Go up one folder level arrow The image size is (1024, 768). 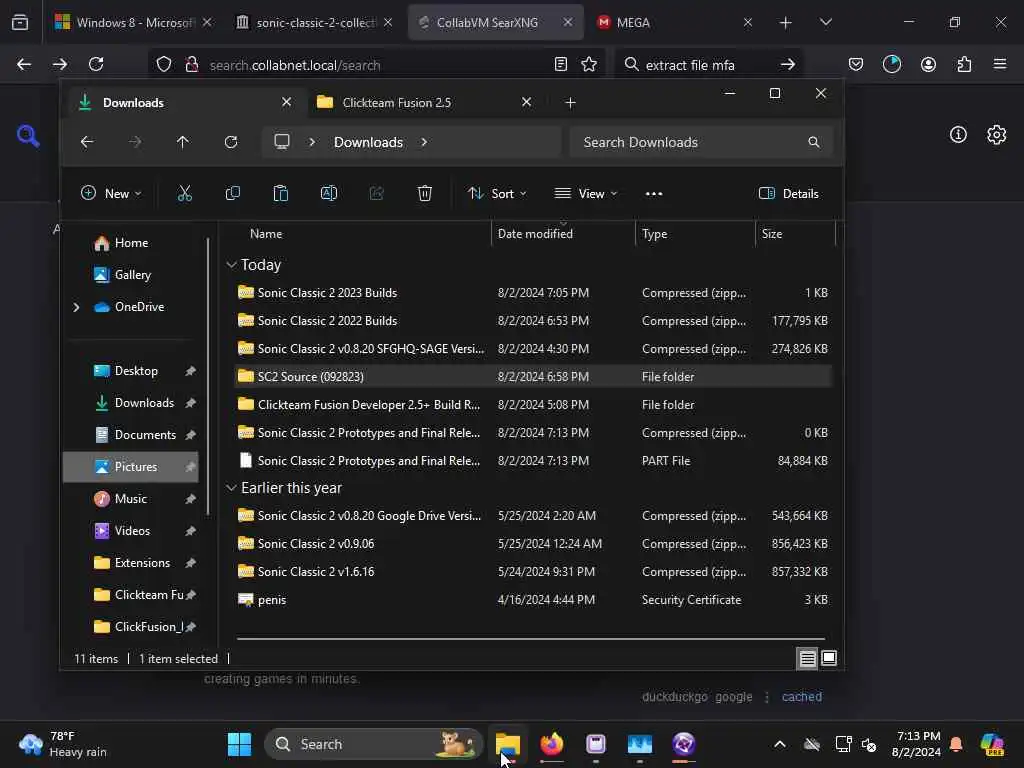(183, 142)
